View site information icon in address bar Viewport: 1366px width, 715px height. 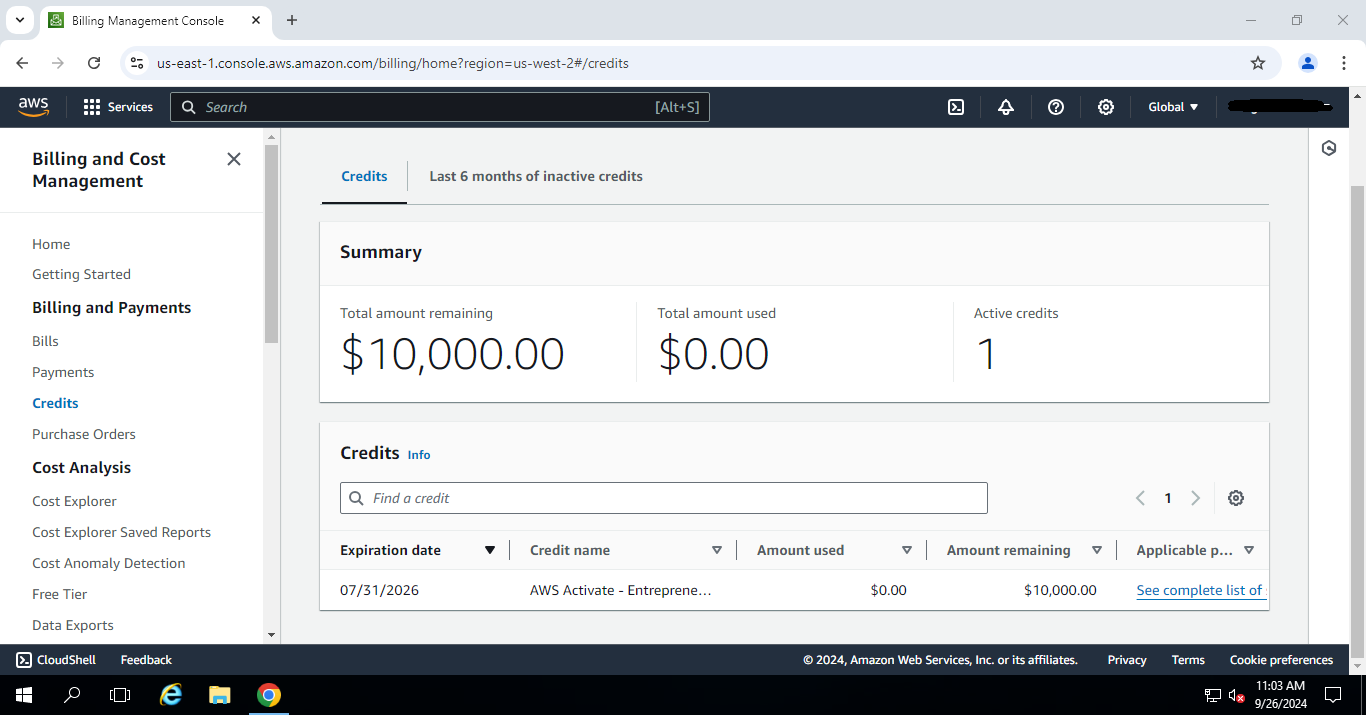(x=138, y=63)
